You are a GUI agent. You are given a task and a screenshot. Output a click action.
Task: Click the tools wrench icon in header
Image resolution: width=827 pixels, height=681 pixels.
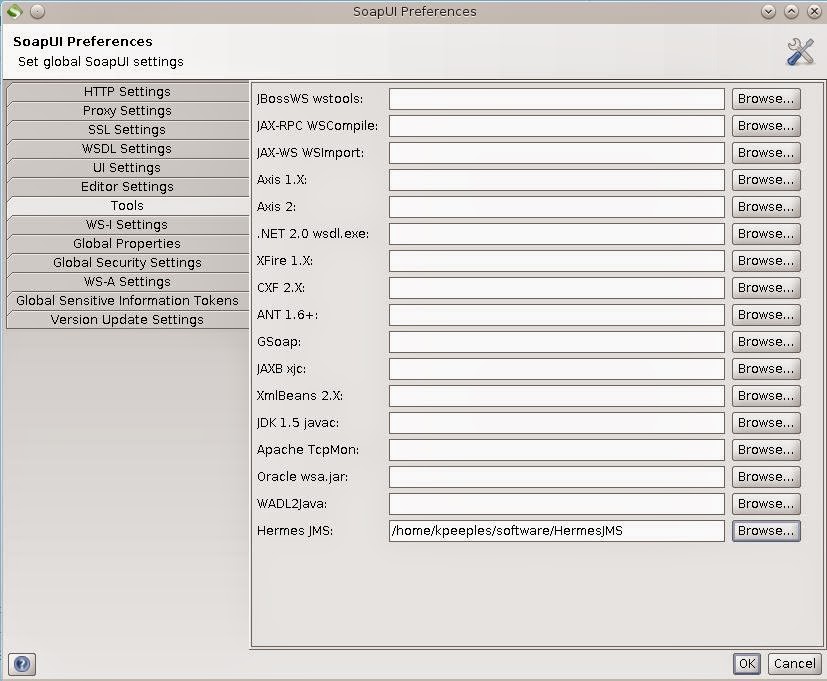pos(800,52)
